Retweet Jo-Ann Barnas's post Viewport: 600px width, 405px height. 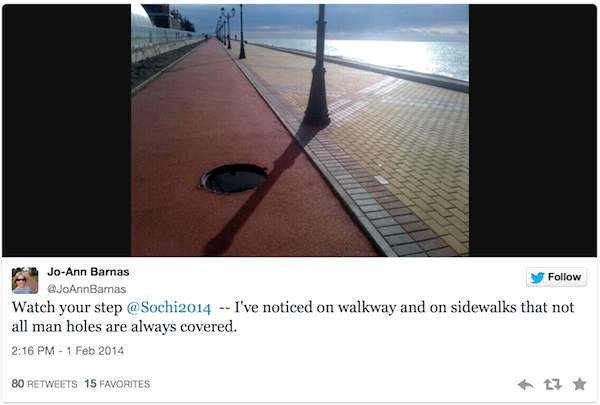pos(553,384)
